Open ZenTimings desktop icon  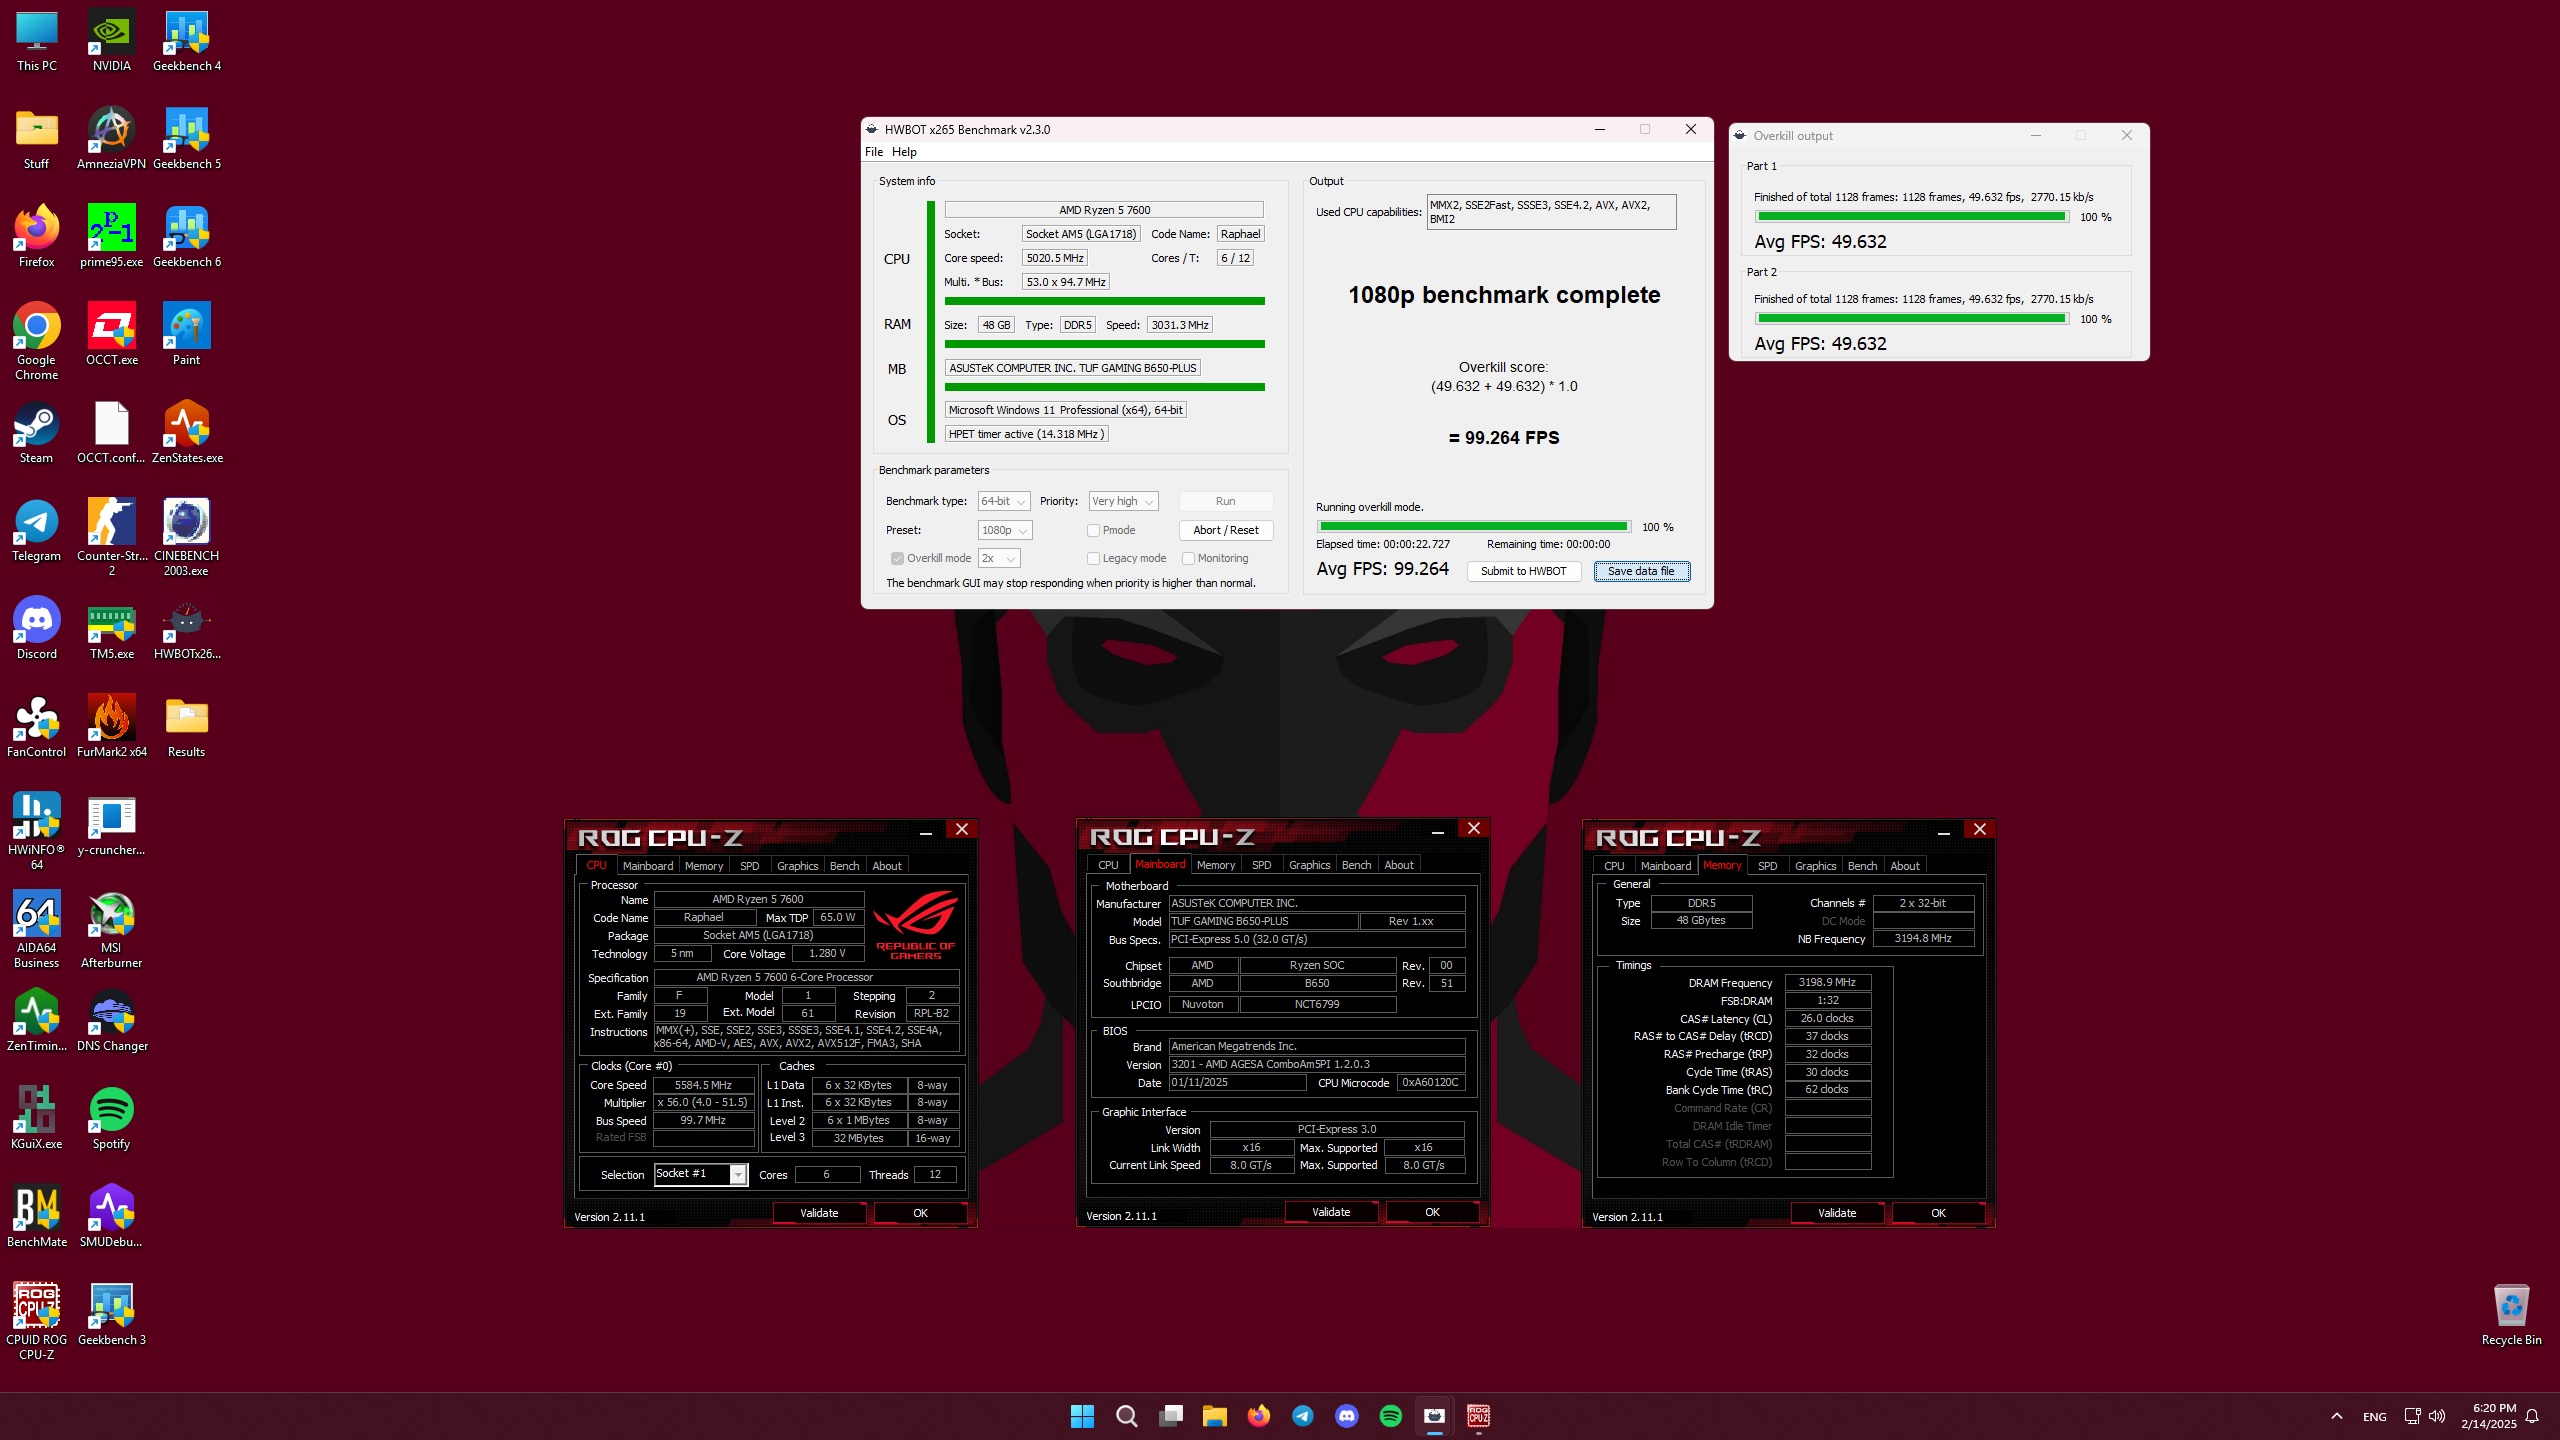click(37, 1020)
